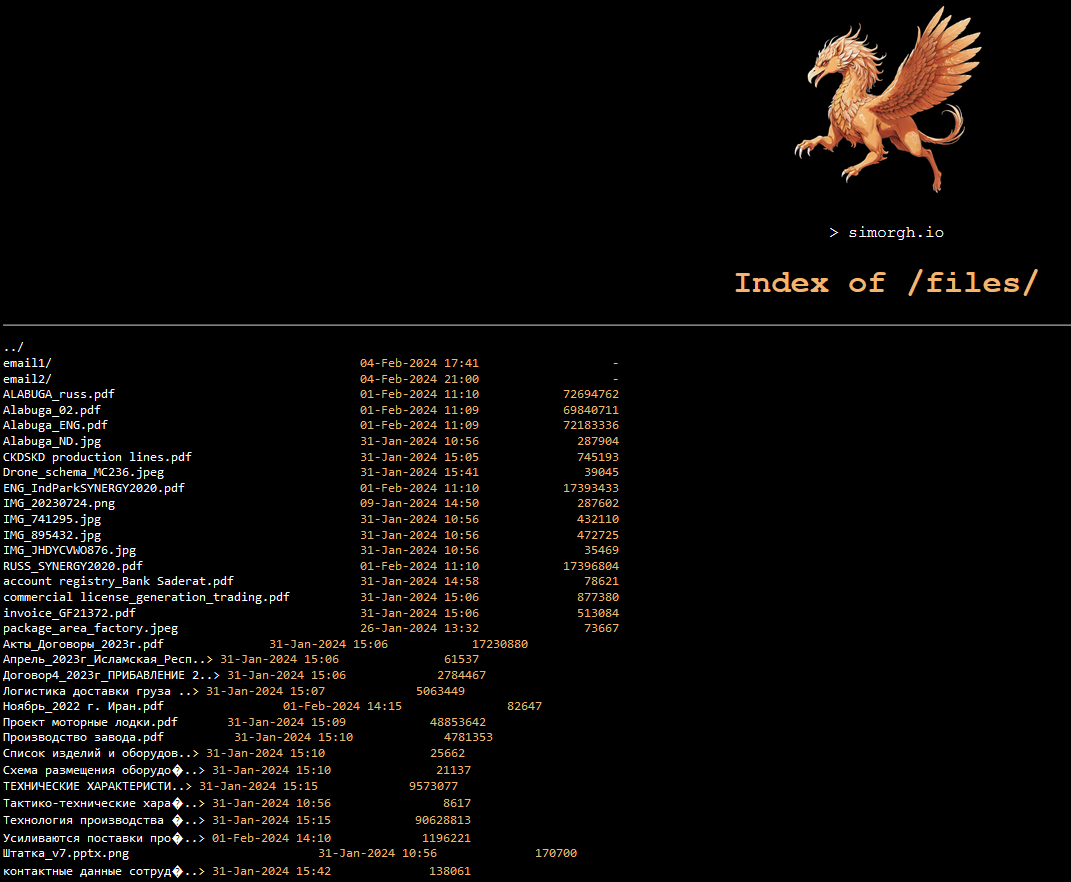Open Договор4_2023г_ПРИБАВЛЕНИЕ file
1071x882 pixels.
tap(111, 675)
